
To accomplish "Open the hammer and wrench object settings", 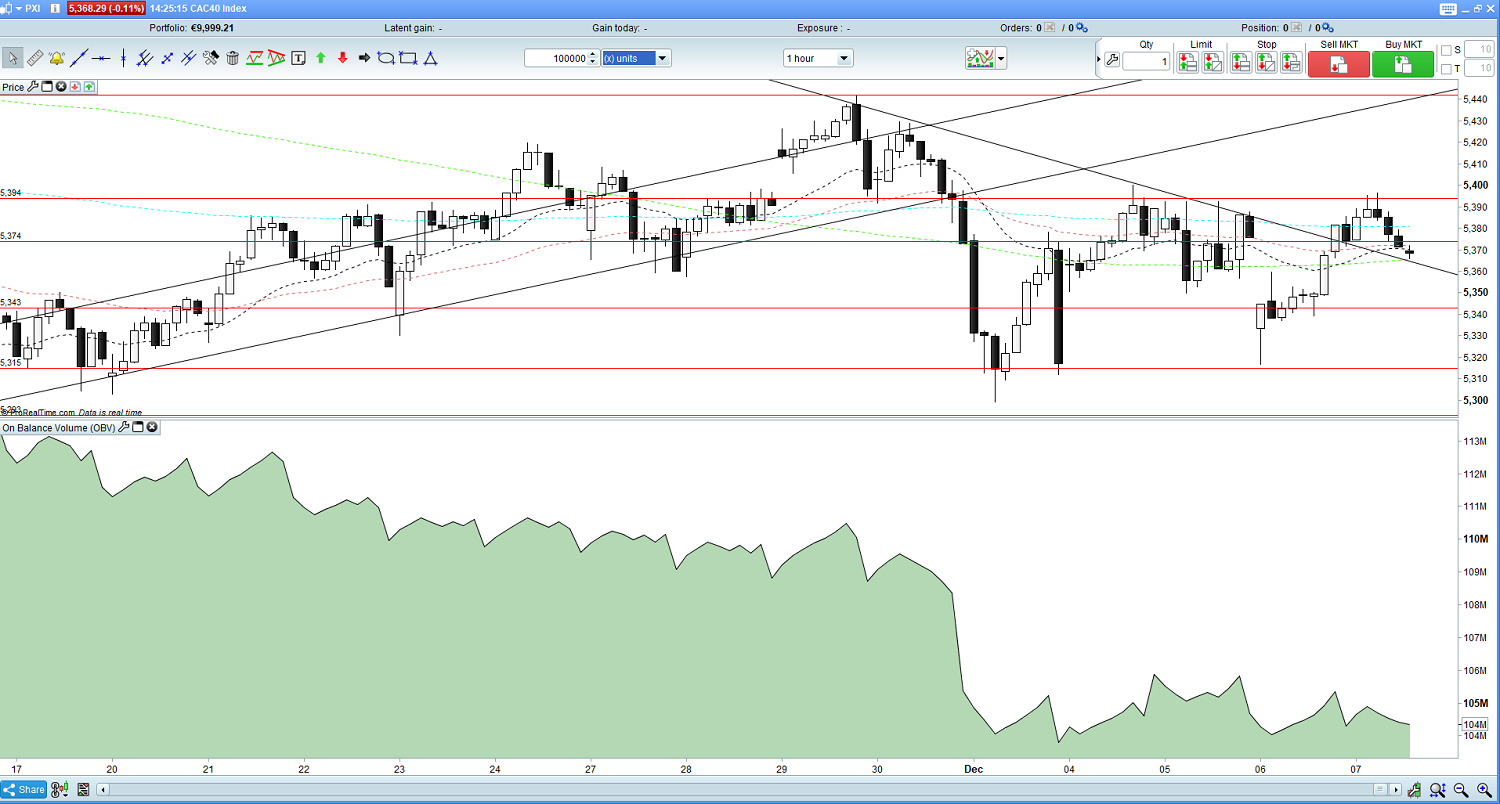I will (x=210, y=58).
